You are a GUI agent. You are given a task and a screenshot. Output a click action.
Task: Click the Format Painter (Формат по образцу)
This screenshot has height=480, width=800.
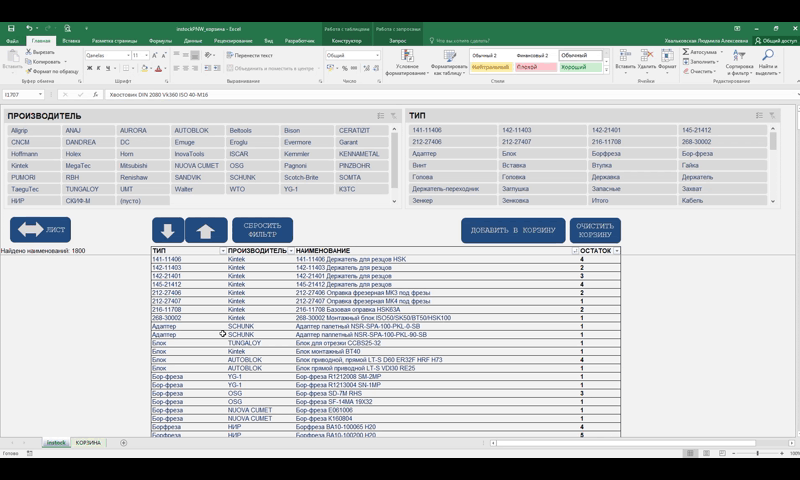tap(52, 71)
